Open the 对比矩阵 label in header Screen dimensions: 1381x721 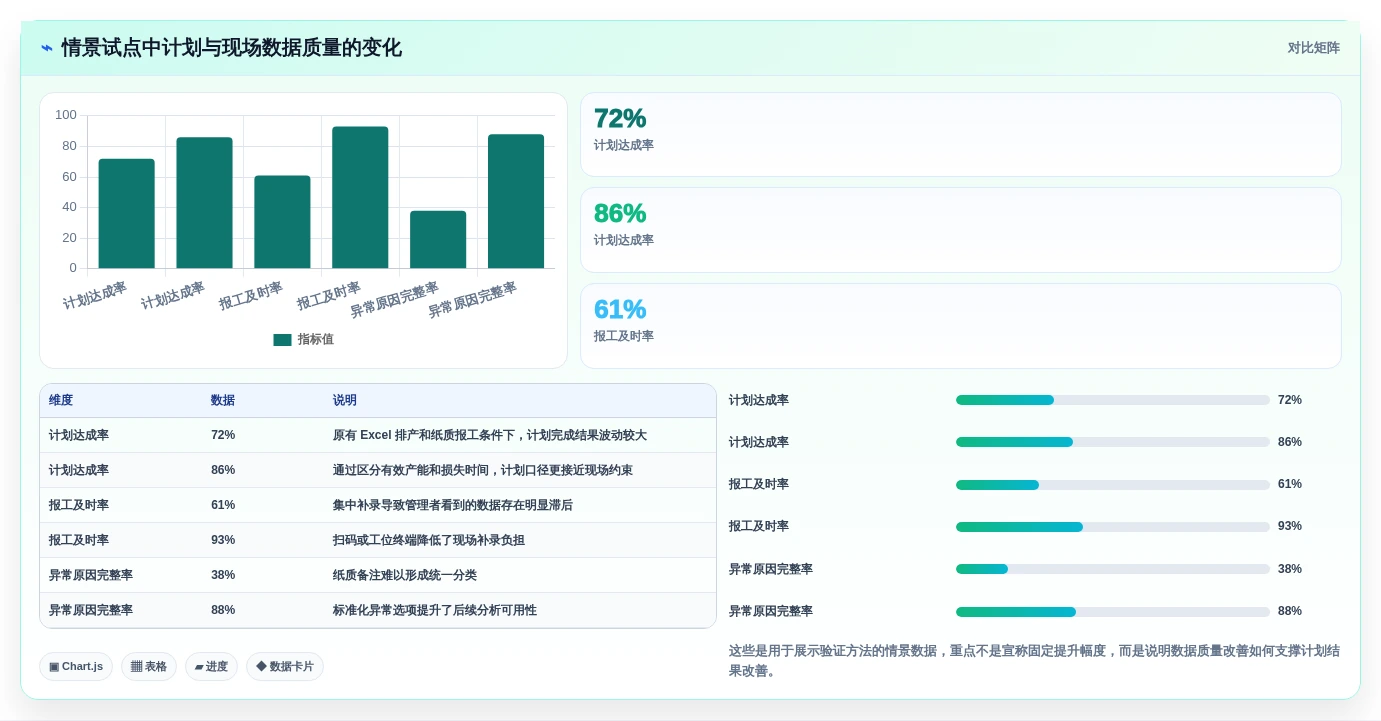1314,48
